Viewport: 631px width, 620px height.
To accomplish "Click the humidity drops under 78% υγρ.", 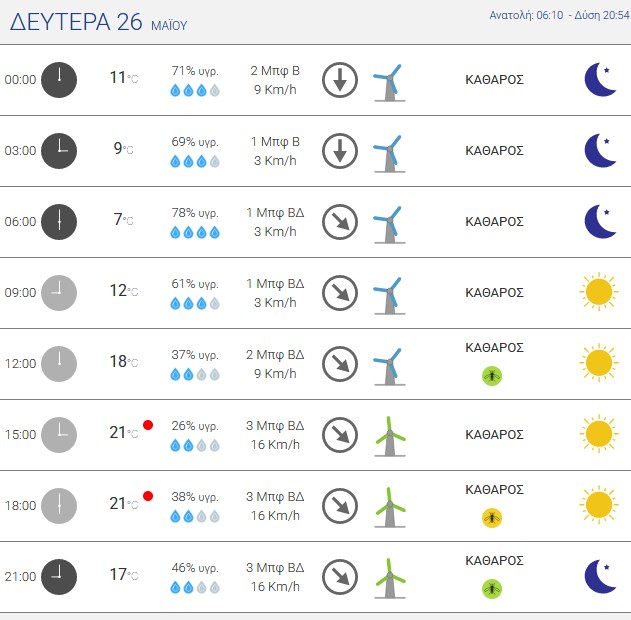I will pyautogui.click(x=195, y=232).
